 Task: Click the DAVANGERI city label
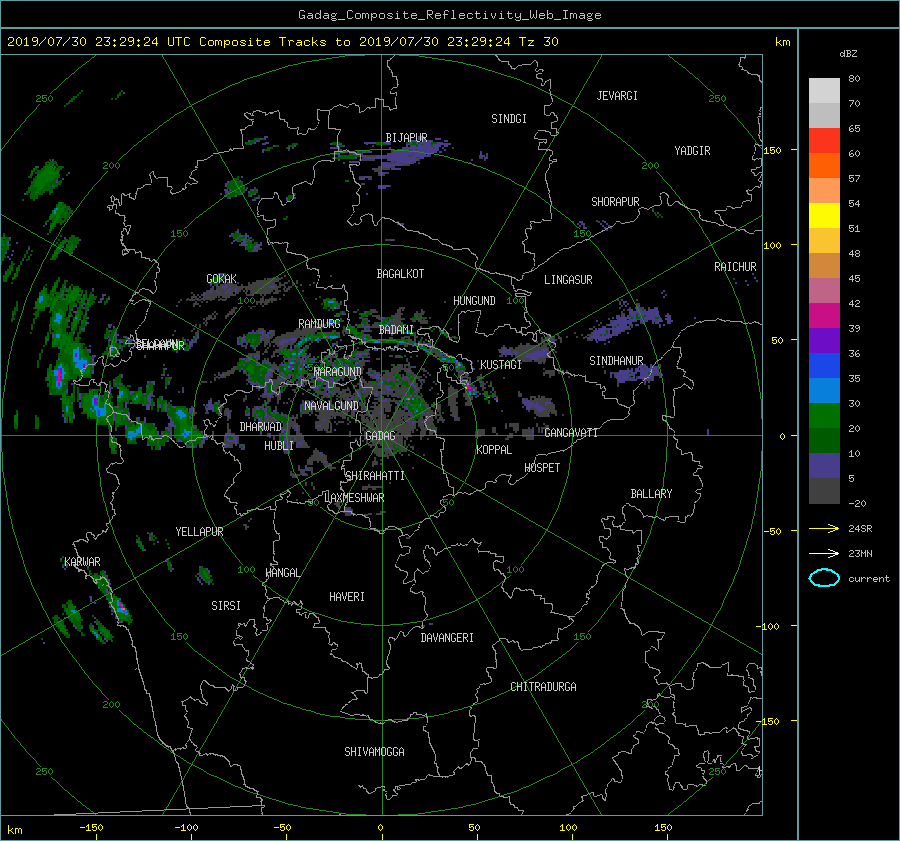[x=447, y=638]
